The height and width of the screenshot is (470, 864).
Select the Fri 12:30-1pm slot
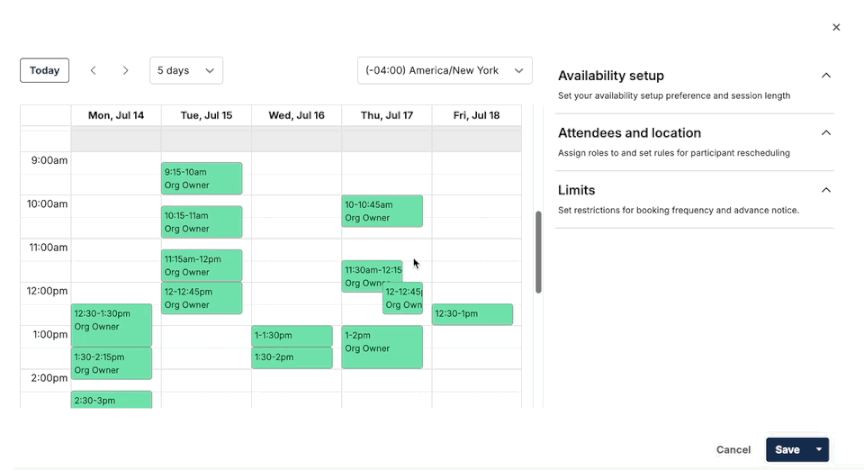(472, 314)
